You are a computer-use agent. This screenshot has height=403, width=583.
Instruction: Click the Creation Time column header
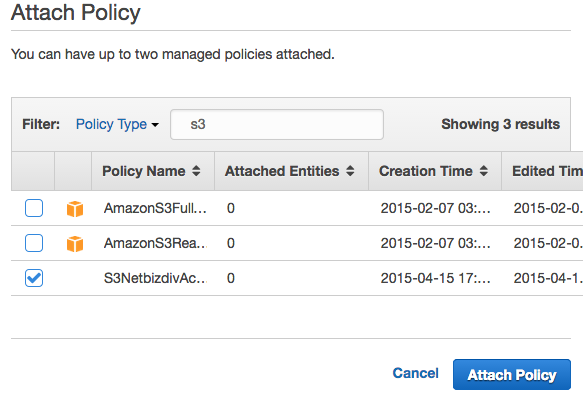coord(435,171)
